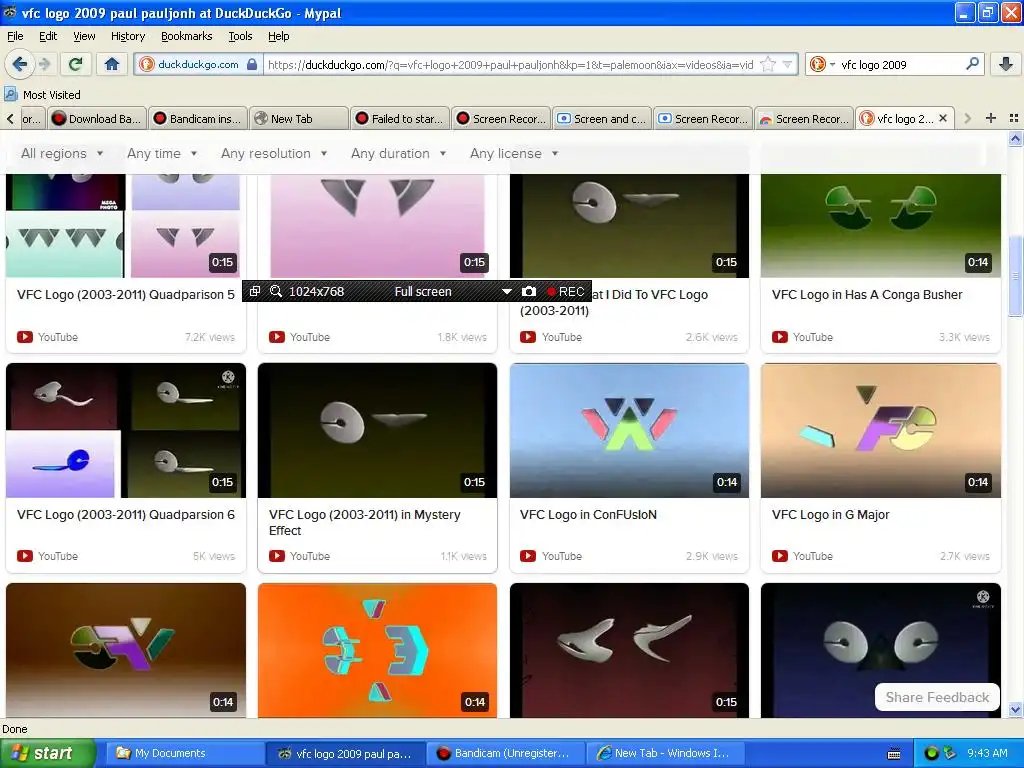
Task: Open the Edit menu
Action: (48, 36)
